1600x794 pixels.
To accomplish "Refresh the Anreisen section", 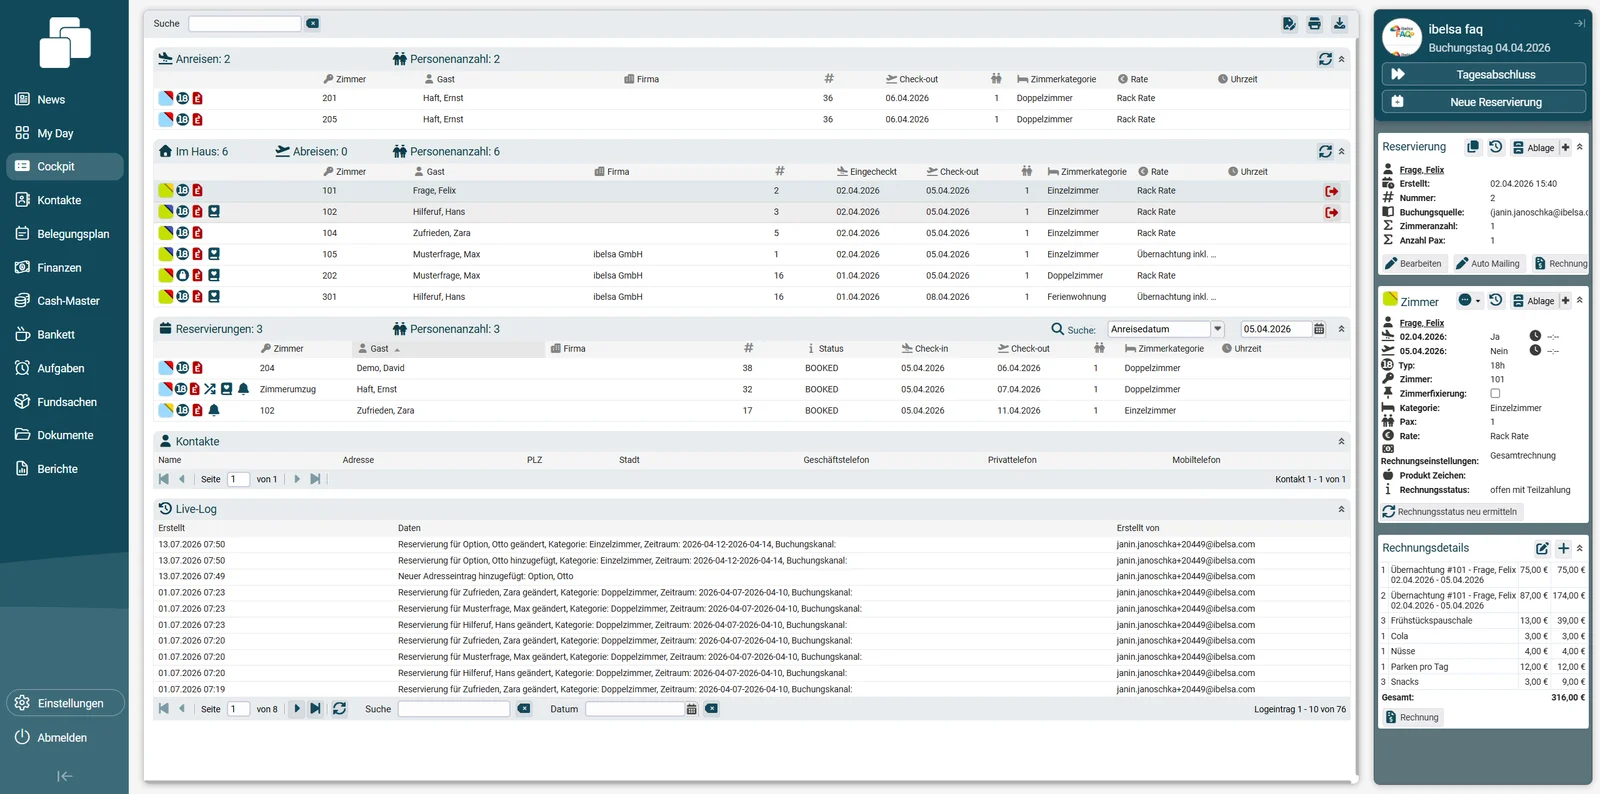I will tap(1325, 59).
